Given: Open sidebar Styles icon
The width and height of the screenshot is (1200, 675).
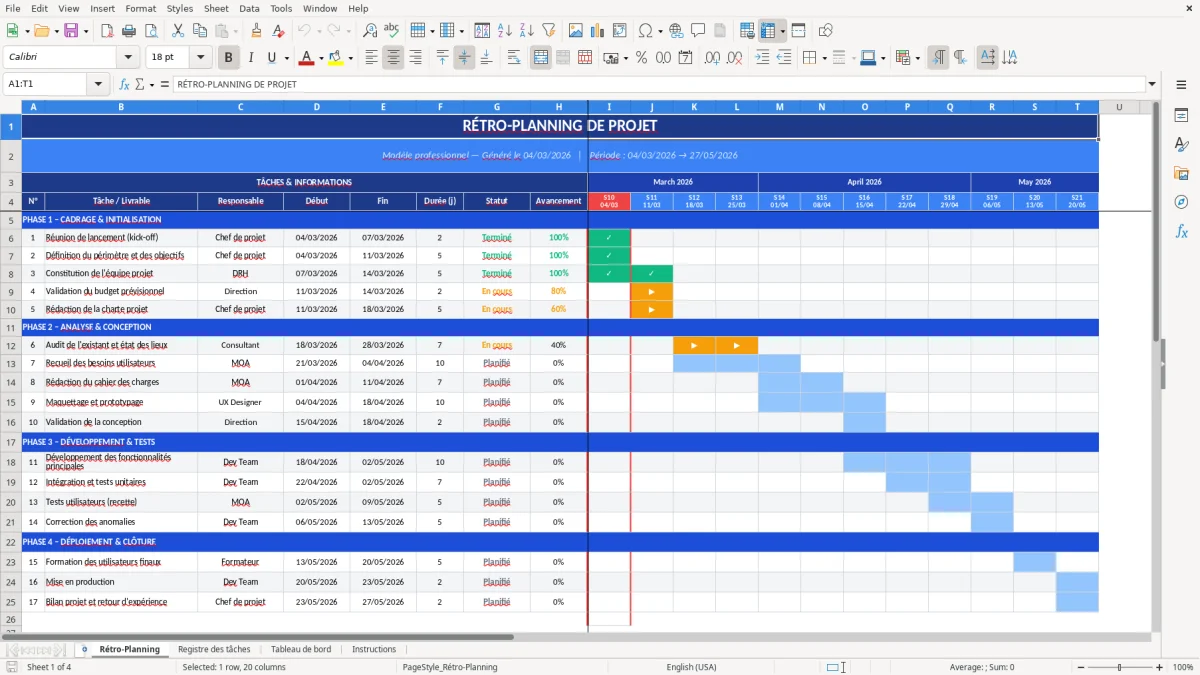Looking at the screenshot, I should (1181, 145).
